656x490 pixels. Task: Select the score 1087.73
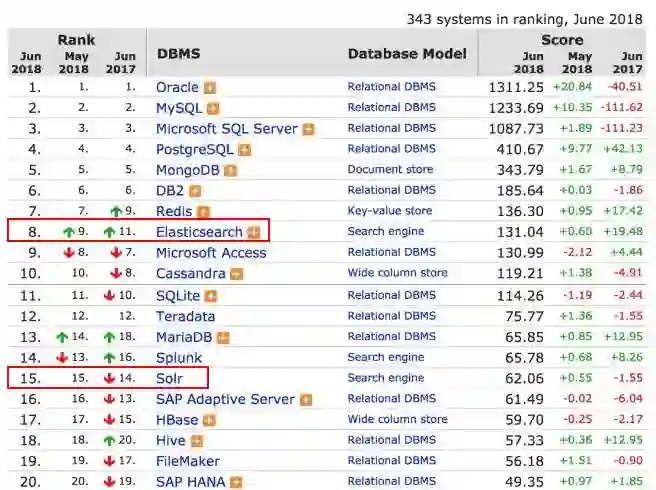pos(516,129)
